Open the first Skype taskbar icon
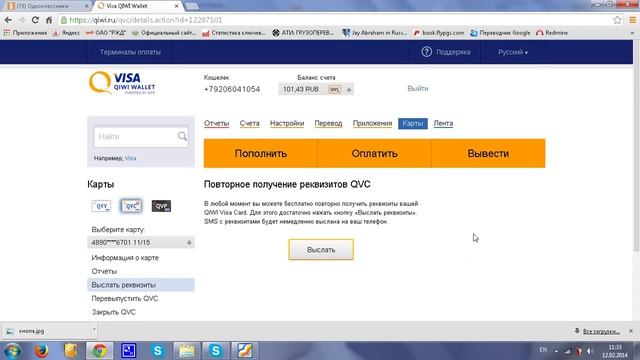This screenshot has width=640, height=360. 158,351
